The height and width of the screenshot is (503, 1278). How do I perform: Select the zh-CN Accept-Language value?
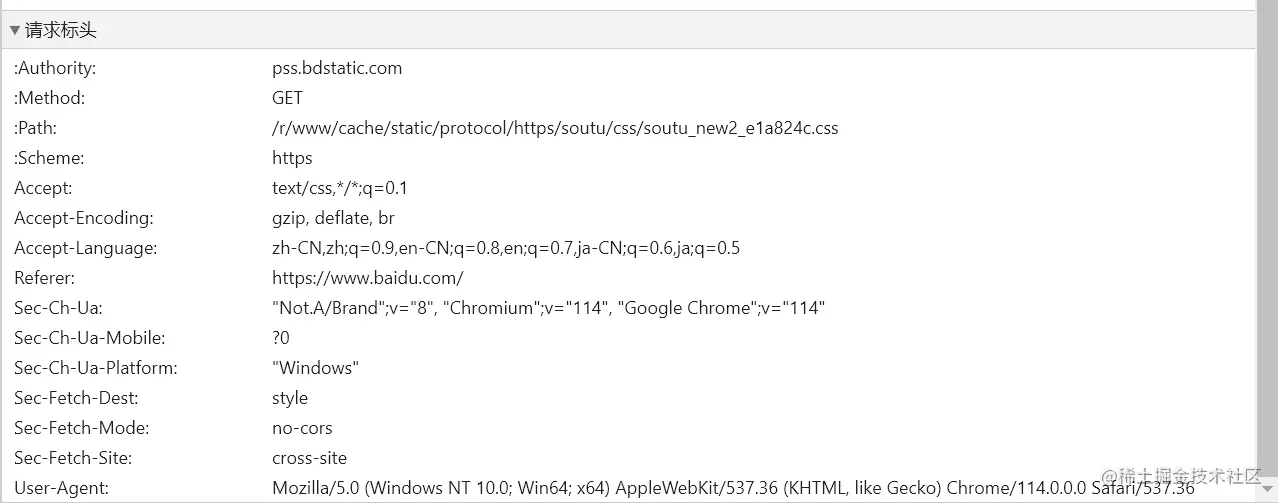point(506,248)
